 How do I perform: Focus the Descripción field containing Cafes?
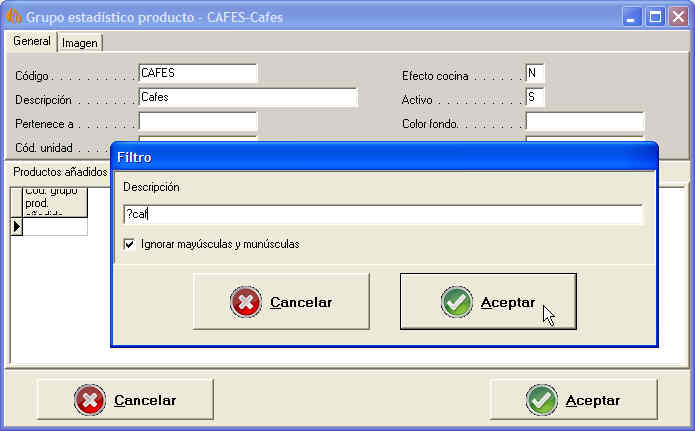[x=247, y=97]
